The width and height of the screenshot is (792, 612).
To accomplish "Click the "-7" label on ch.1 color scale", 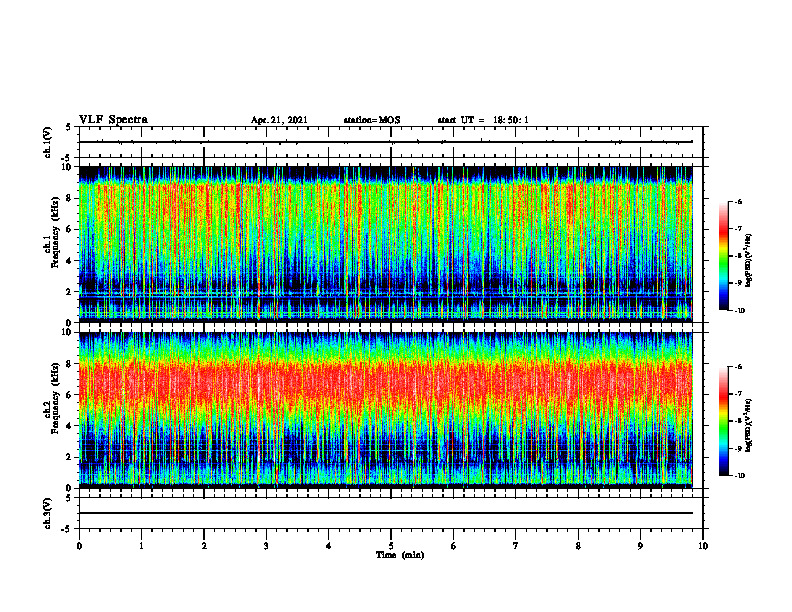I will (738, 229).
